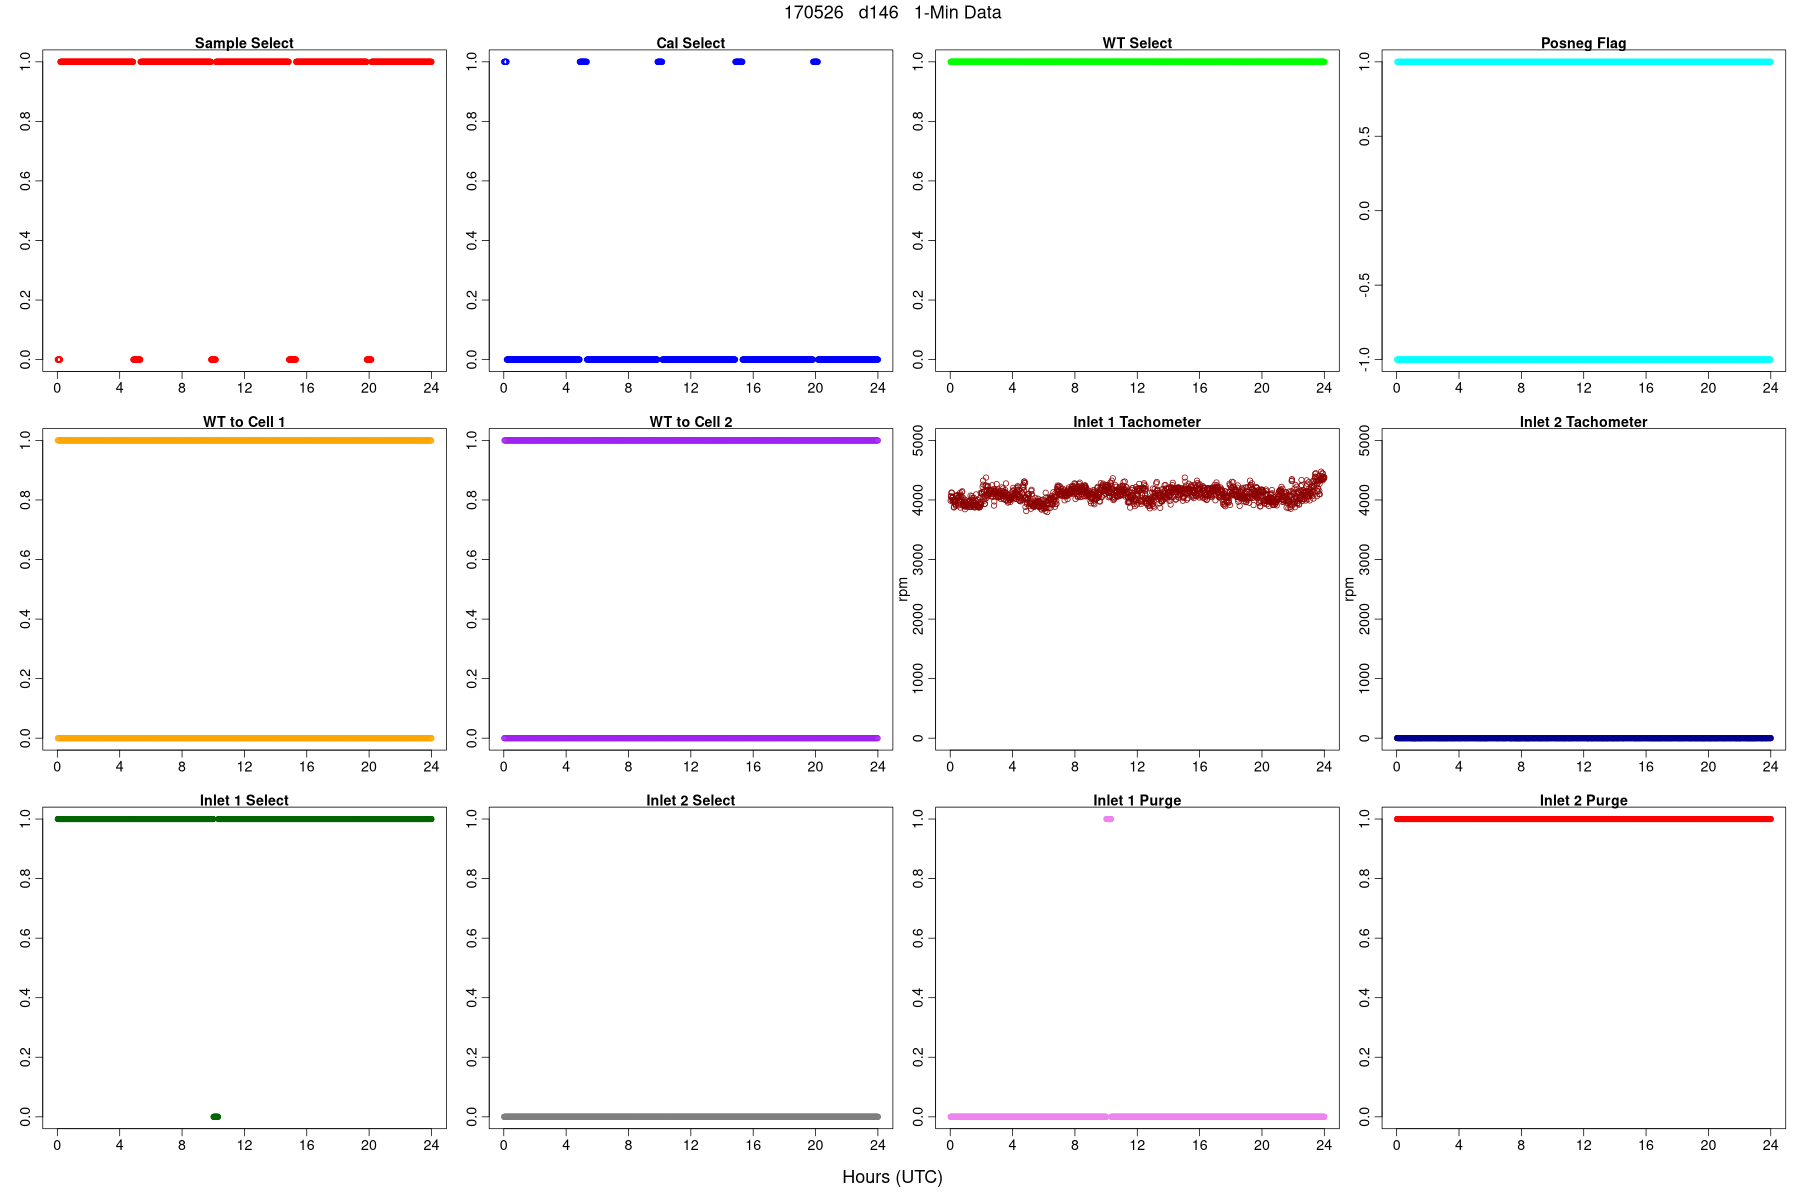Viewport: 1800px width, 1200px height.
Task: Select the "WT Select" plot title
Action: click(x=1137, y=43)
